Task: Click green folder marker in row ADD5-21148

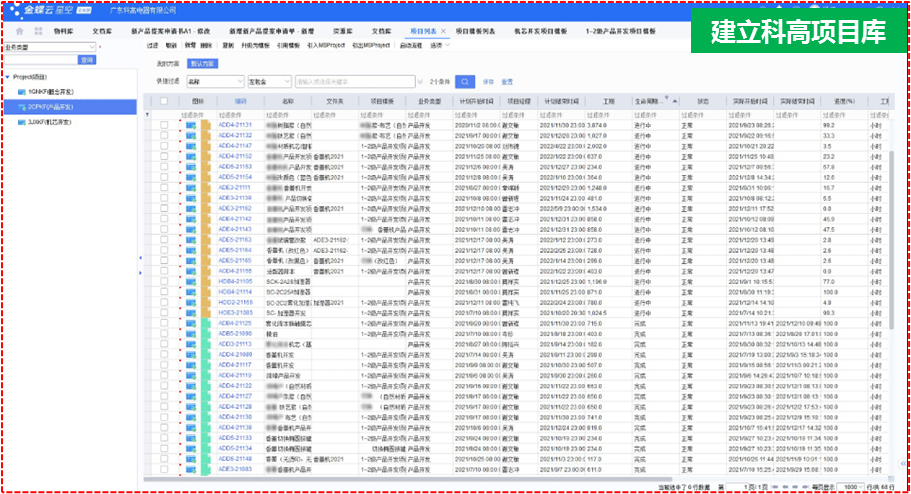Action: 206,459
